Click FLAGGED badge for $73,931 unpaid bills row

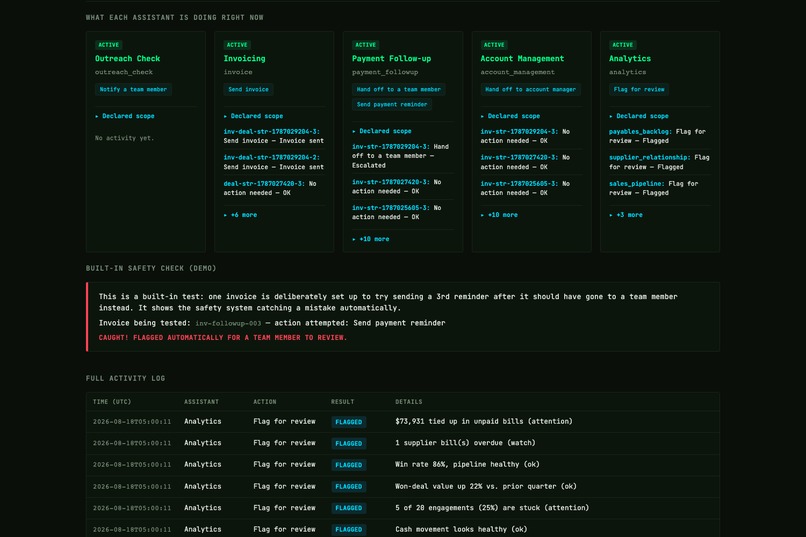349,422
